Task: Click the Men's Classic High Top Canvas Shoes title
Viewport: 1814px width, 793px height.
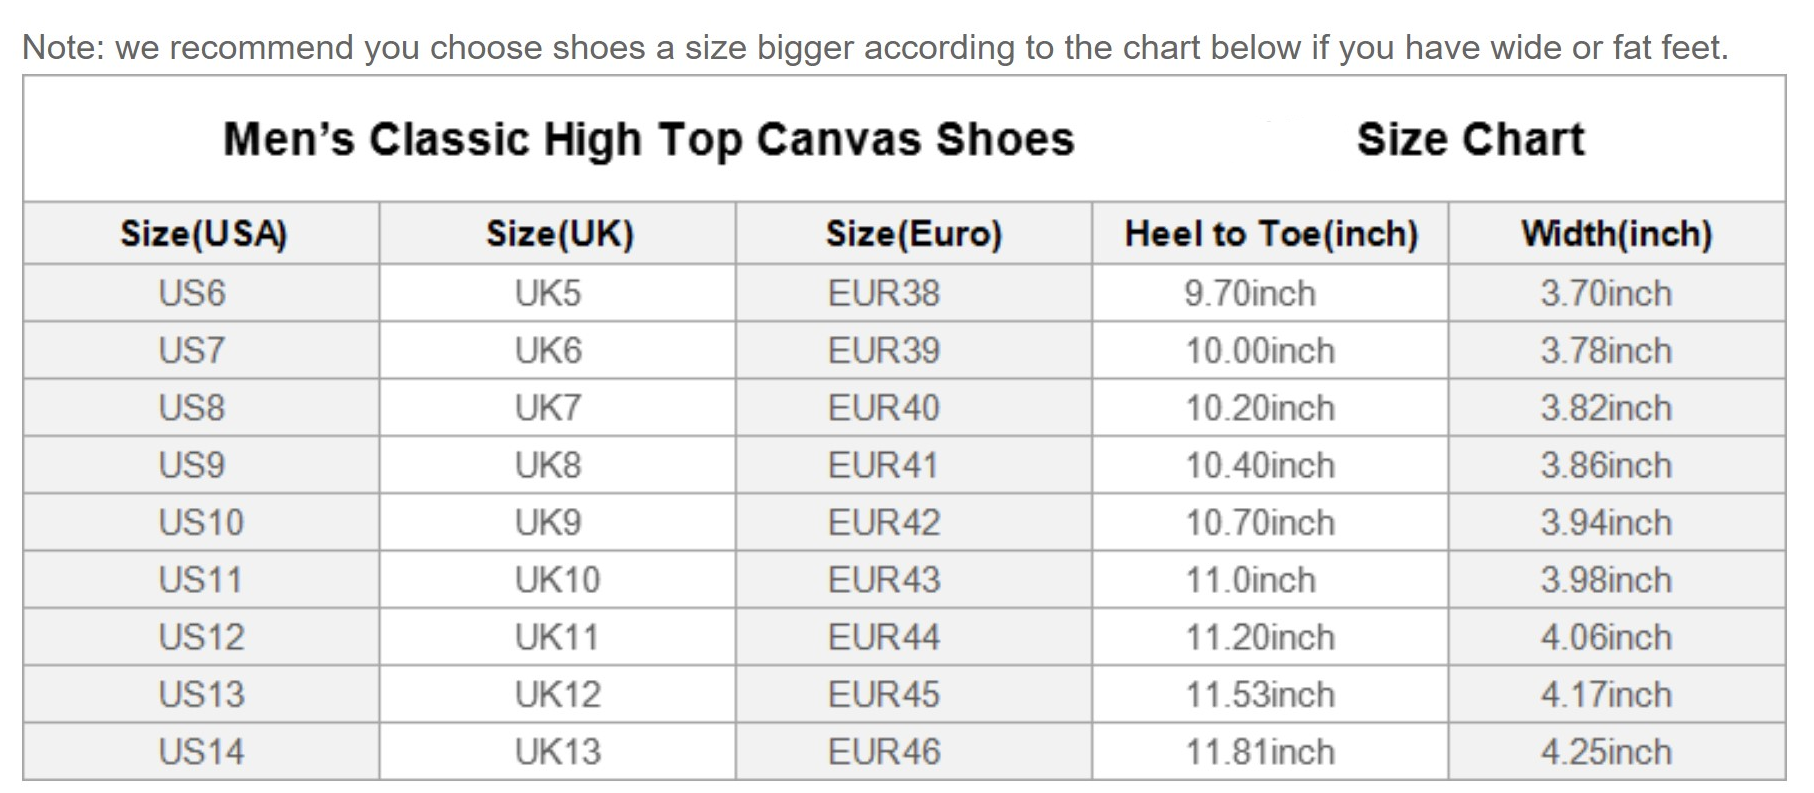Action: coord(648,139)
